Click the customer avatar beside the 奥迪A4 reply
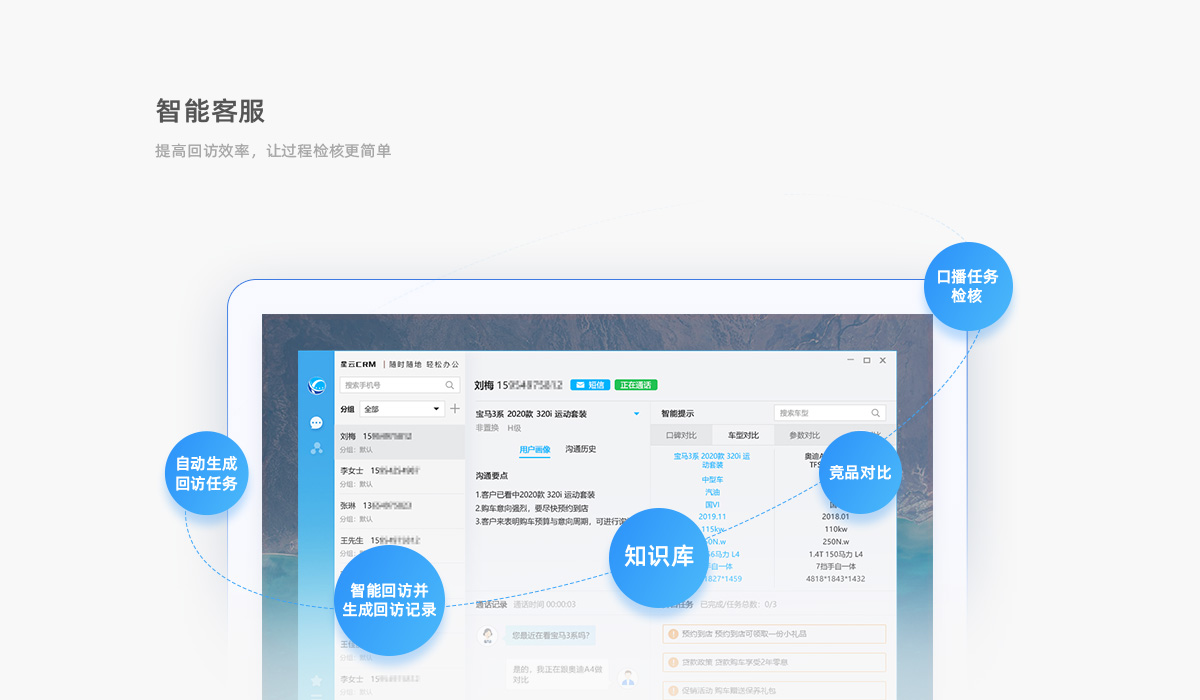 click(628, 677)
